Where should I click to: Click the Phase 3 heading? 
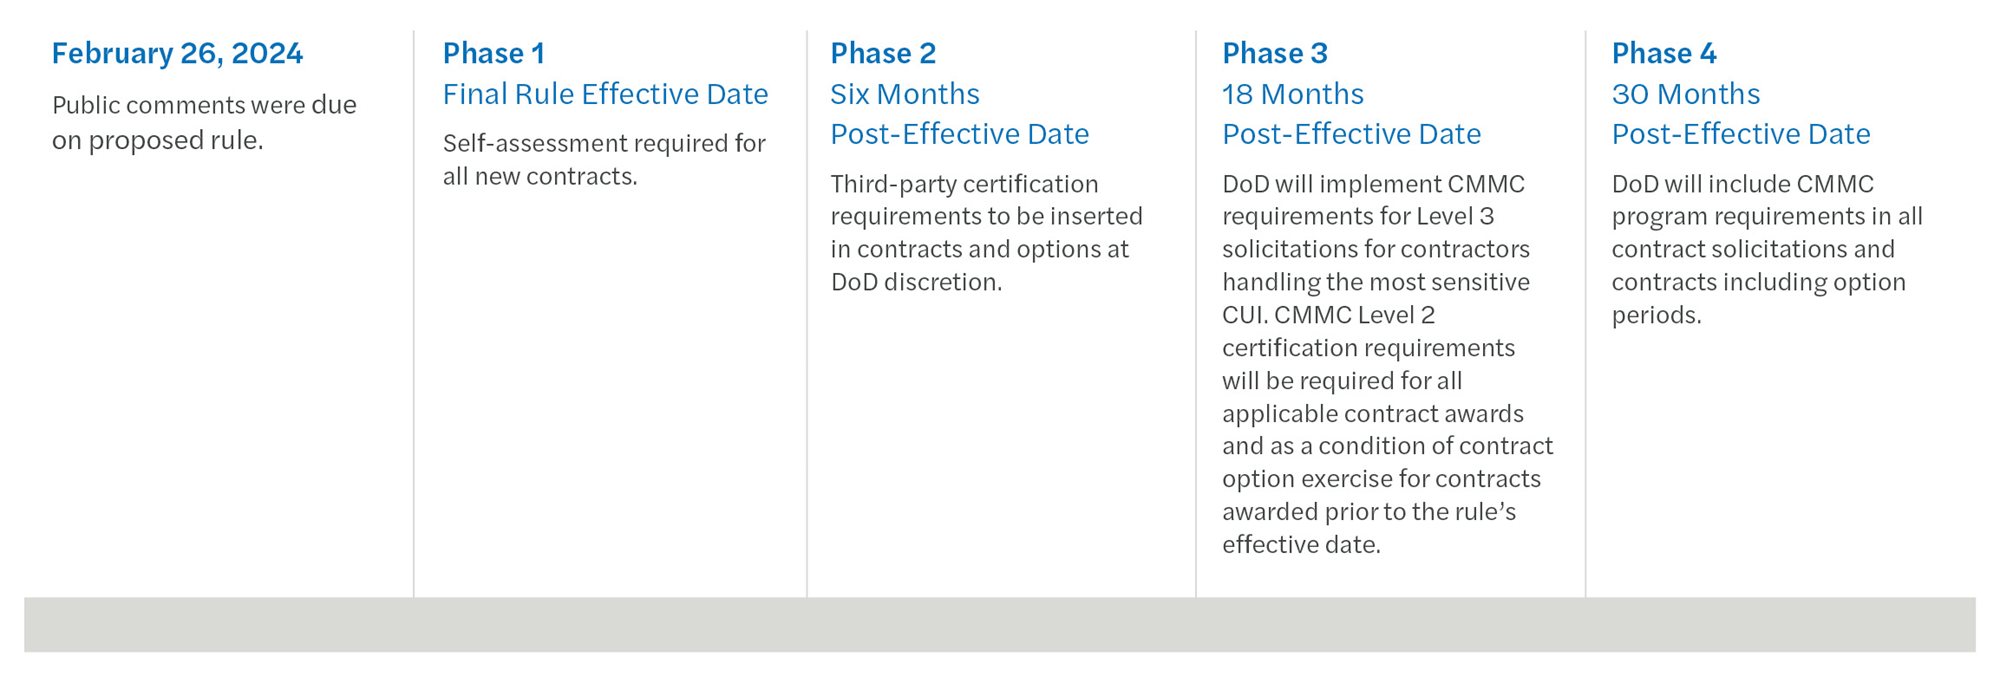click(1274, 53)
